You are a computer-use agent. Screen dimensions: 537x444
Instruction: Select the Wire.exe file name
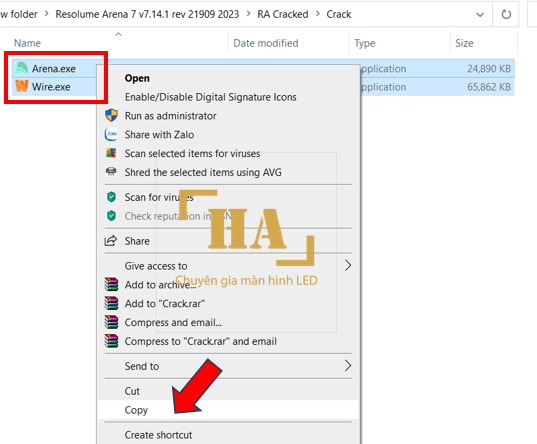click(51, 87)
